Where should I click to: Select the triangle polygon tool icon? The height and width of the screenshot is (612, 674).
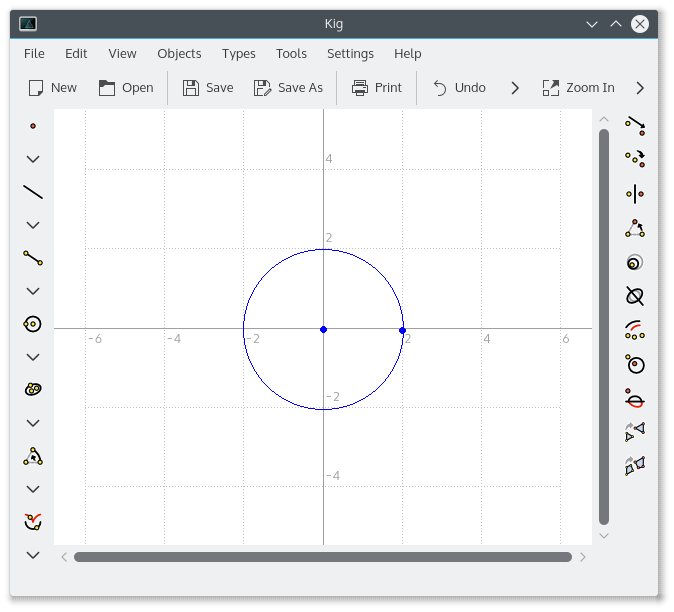click(33, 456)
